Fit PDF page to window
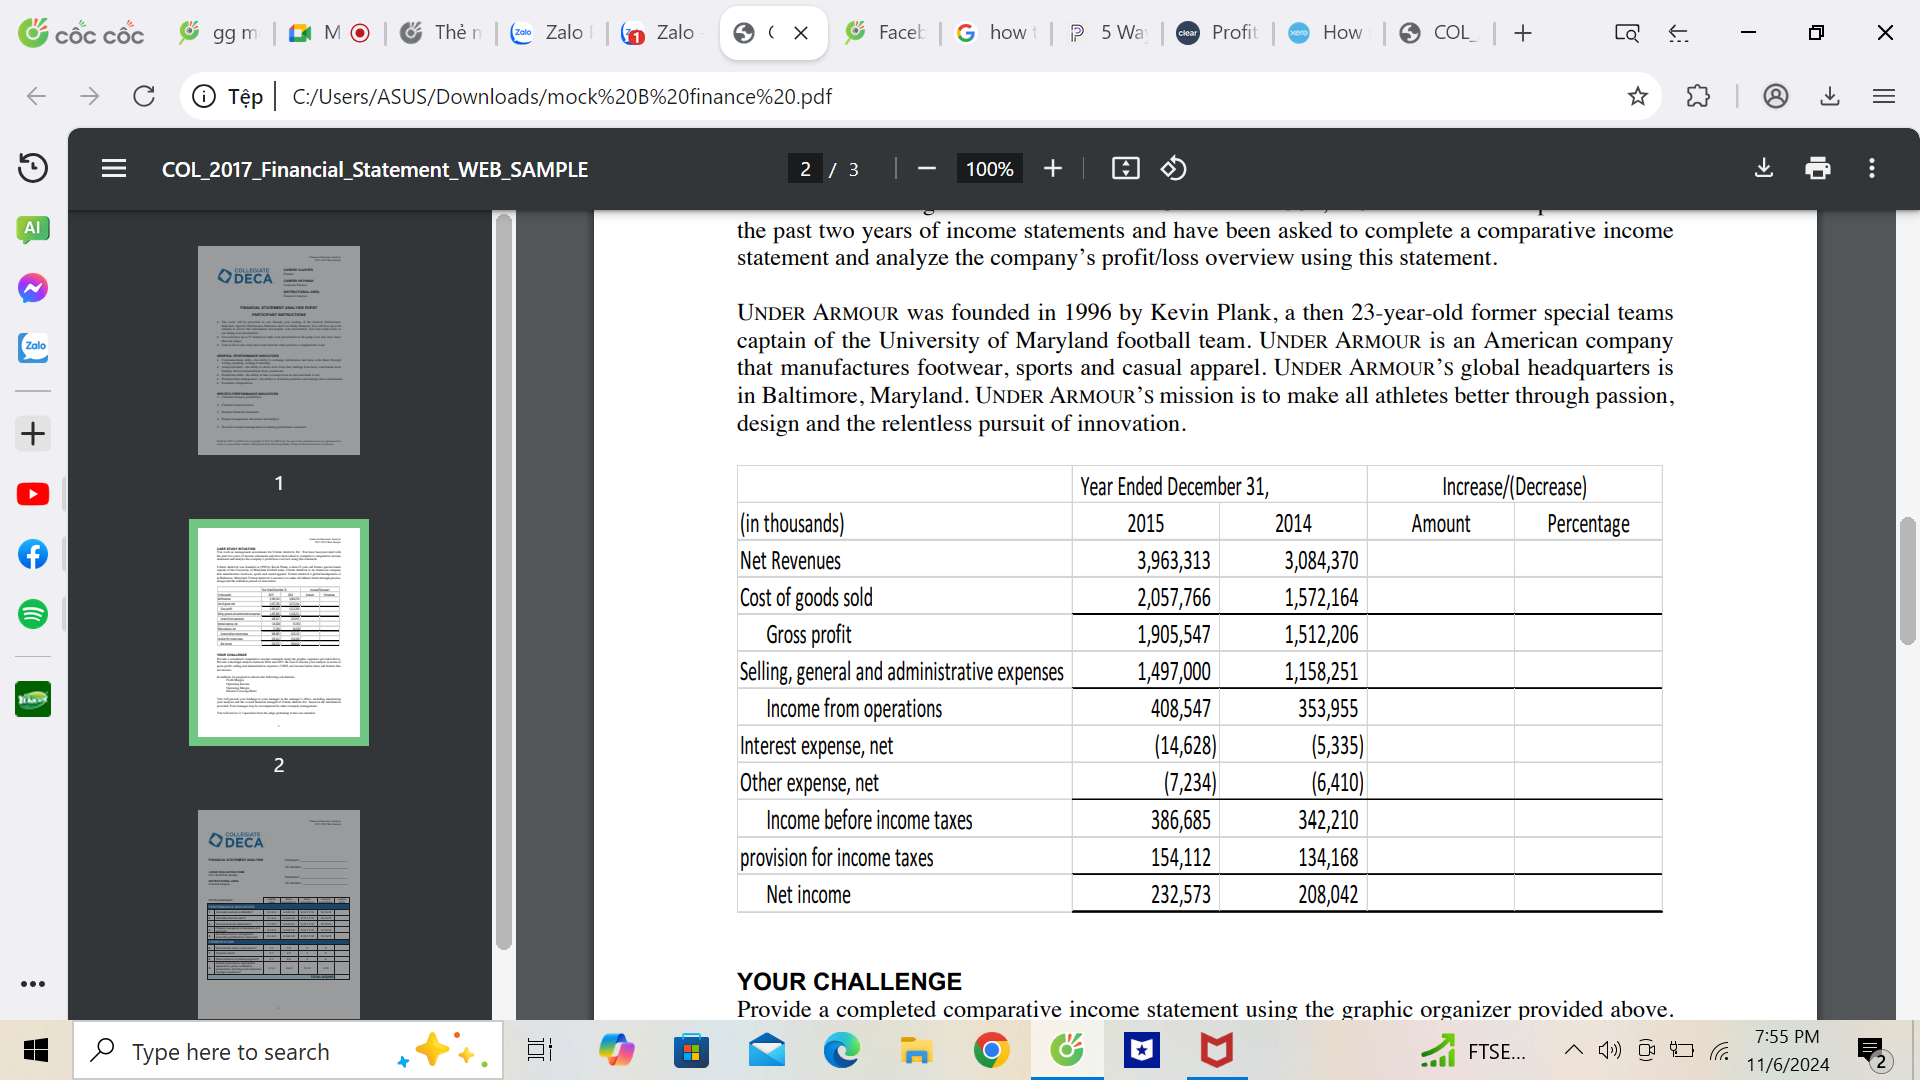Viewport: 1920px width, 1080px height. click(x=1126, y=169)
